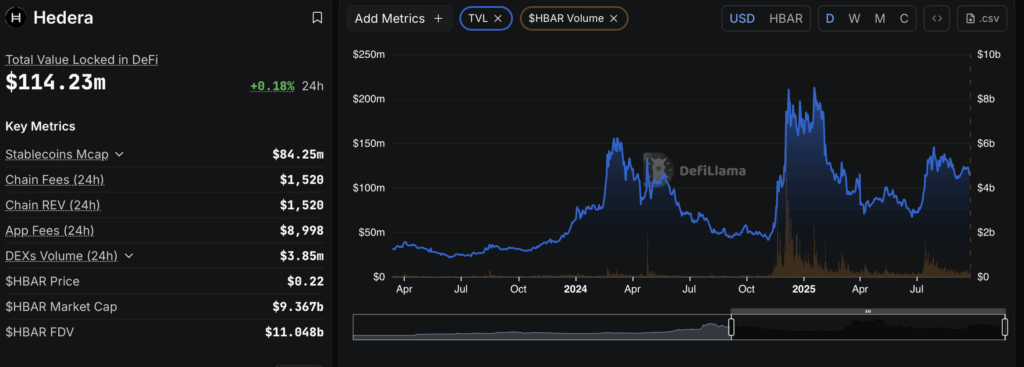Click the 2025 label on chart axis
Viewport: 1024px width, 367px height.
coord(804,288)
